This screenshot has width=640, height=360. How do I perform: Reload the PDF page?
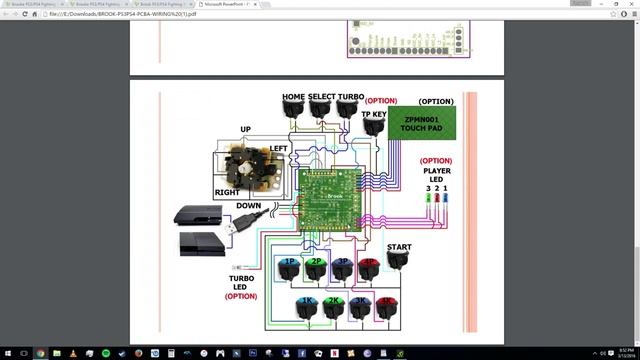click(25, 14)
